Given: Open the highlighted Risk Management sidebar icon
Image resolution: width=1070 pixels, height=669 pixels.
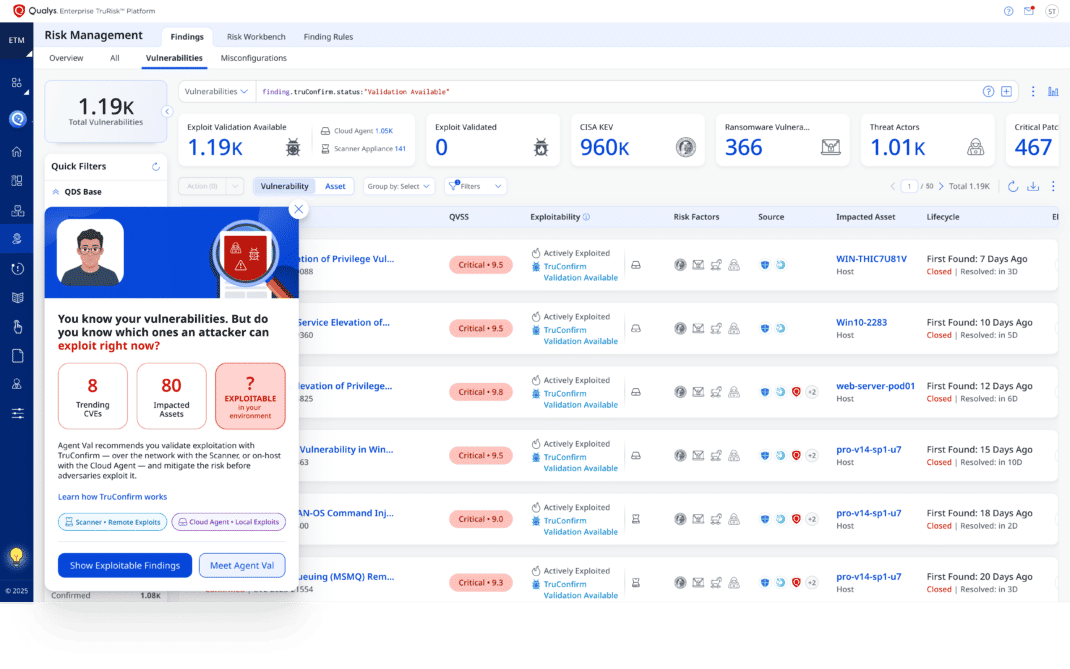Looking at the screenshot, I should (17, 239).
